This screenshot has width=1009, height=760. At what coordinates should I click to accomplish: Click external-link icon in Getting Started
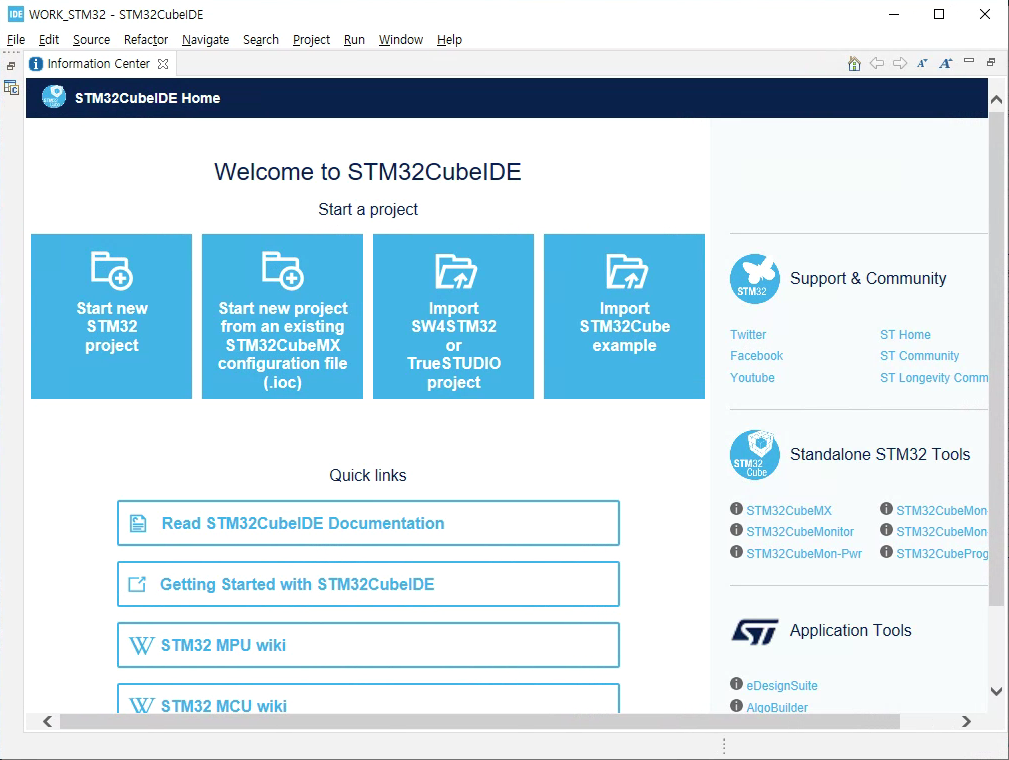[137, 584]
